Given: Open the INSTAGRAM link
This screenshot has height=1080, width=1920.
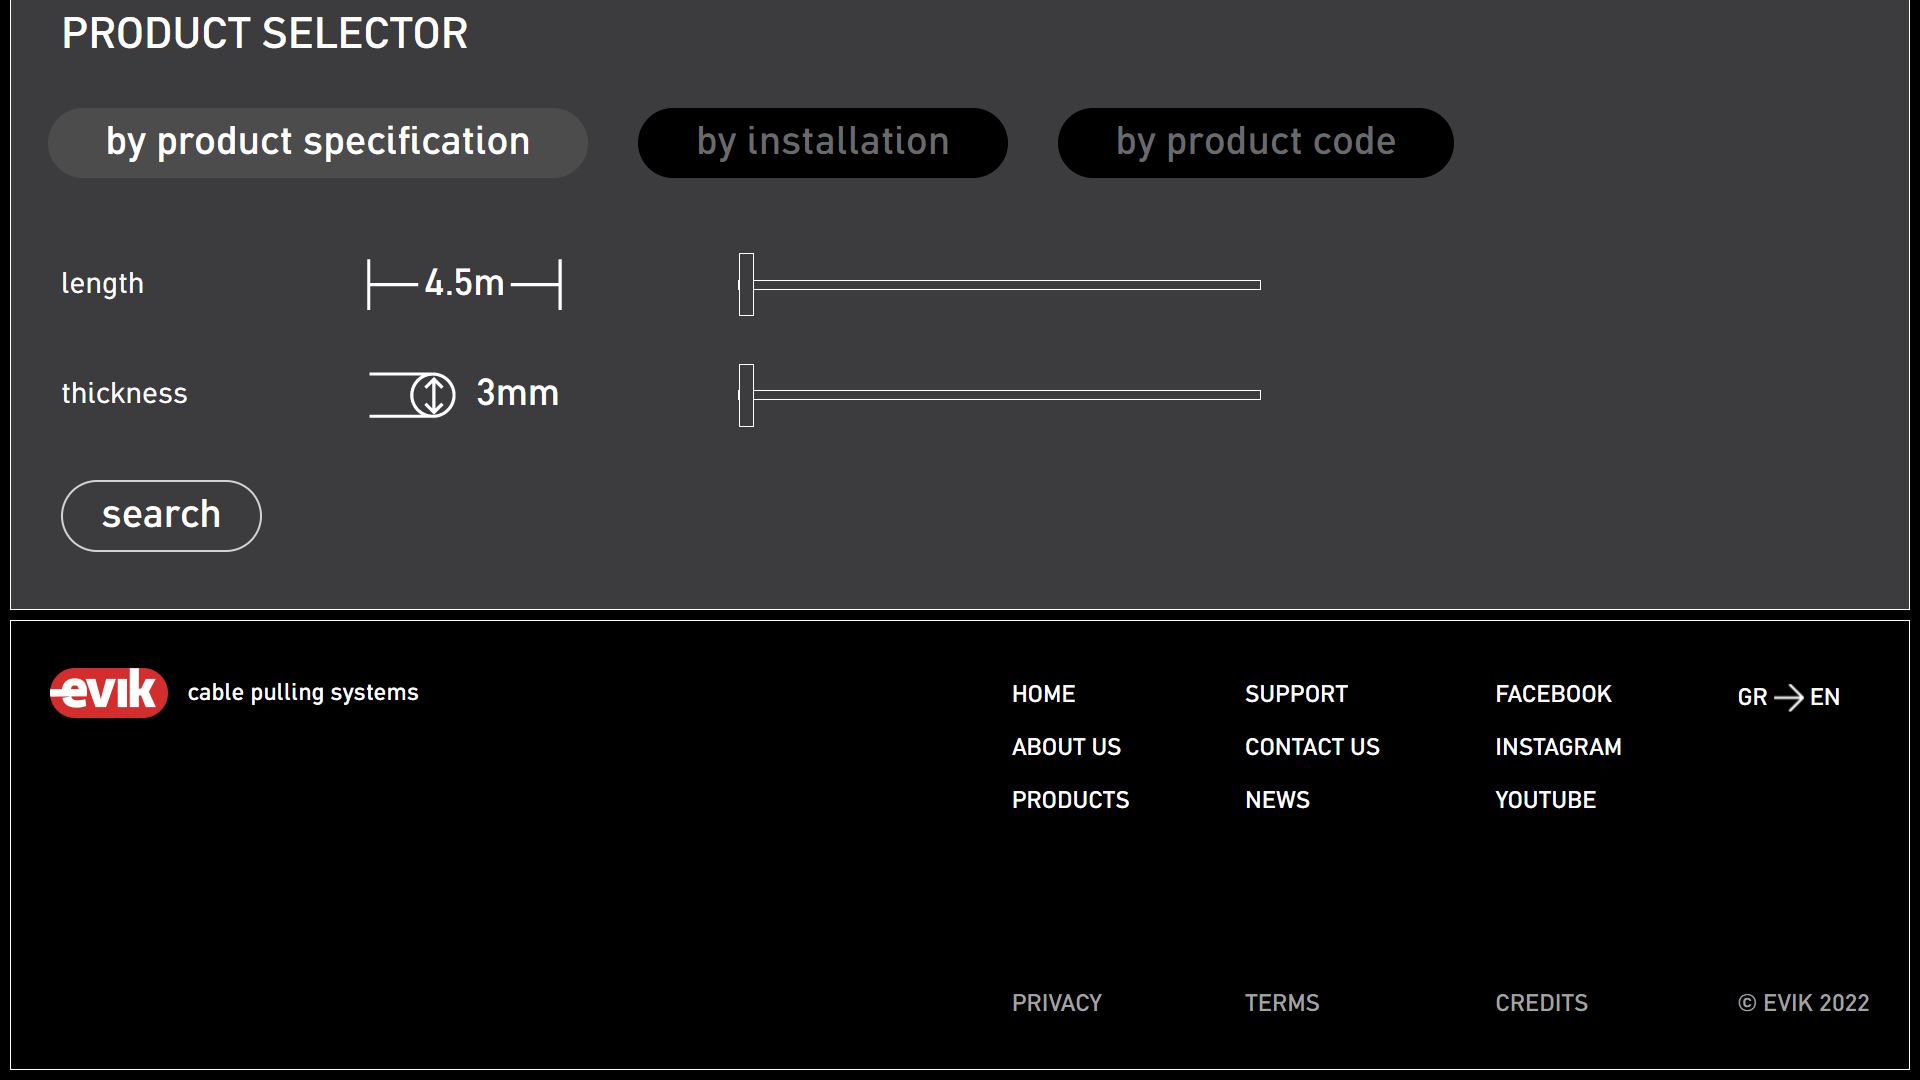Looking at the screenshot, I should click(1558, 747).
